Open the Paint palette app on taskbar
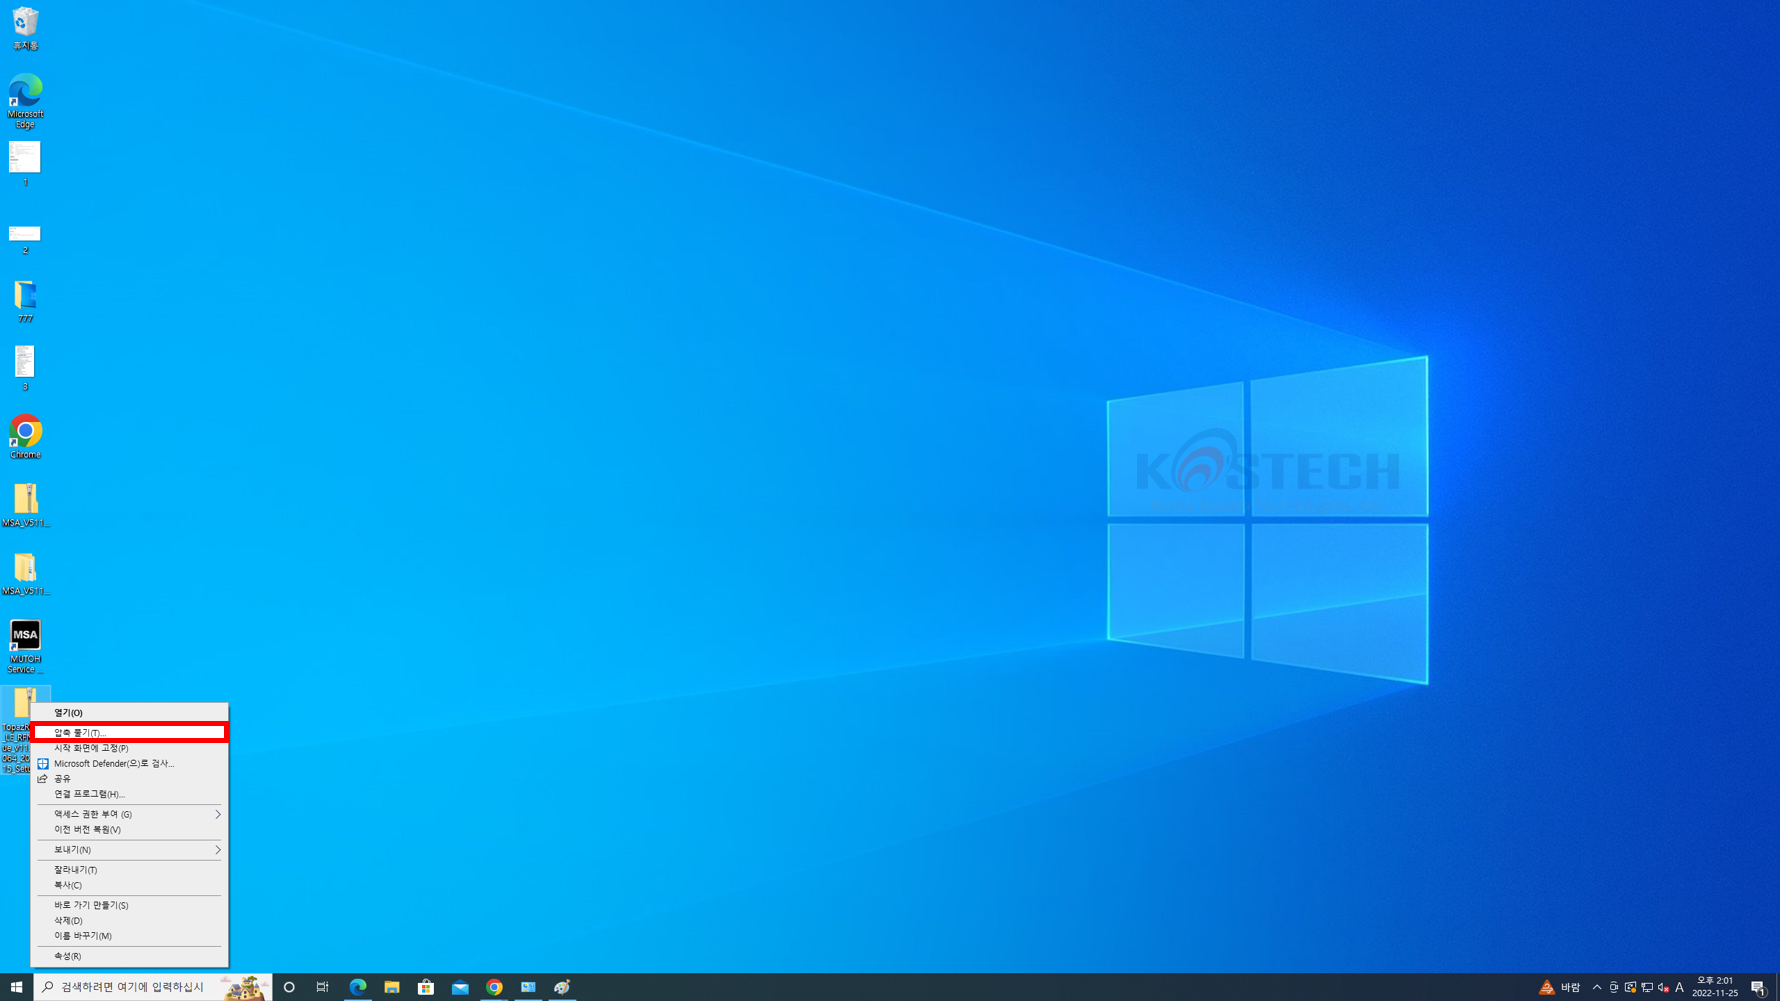This screenshot has width=1780, height=1001. [562, 987]
